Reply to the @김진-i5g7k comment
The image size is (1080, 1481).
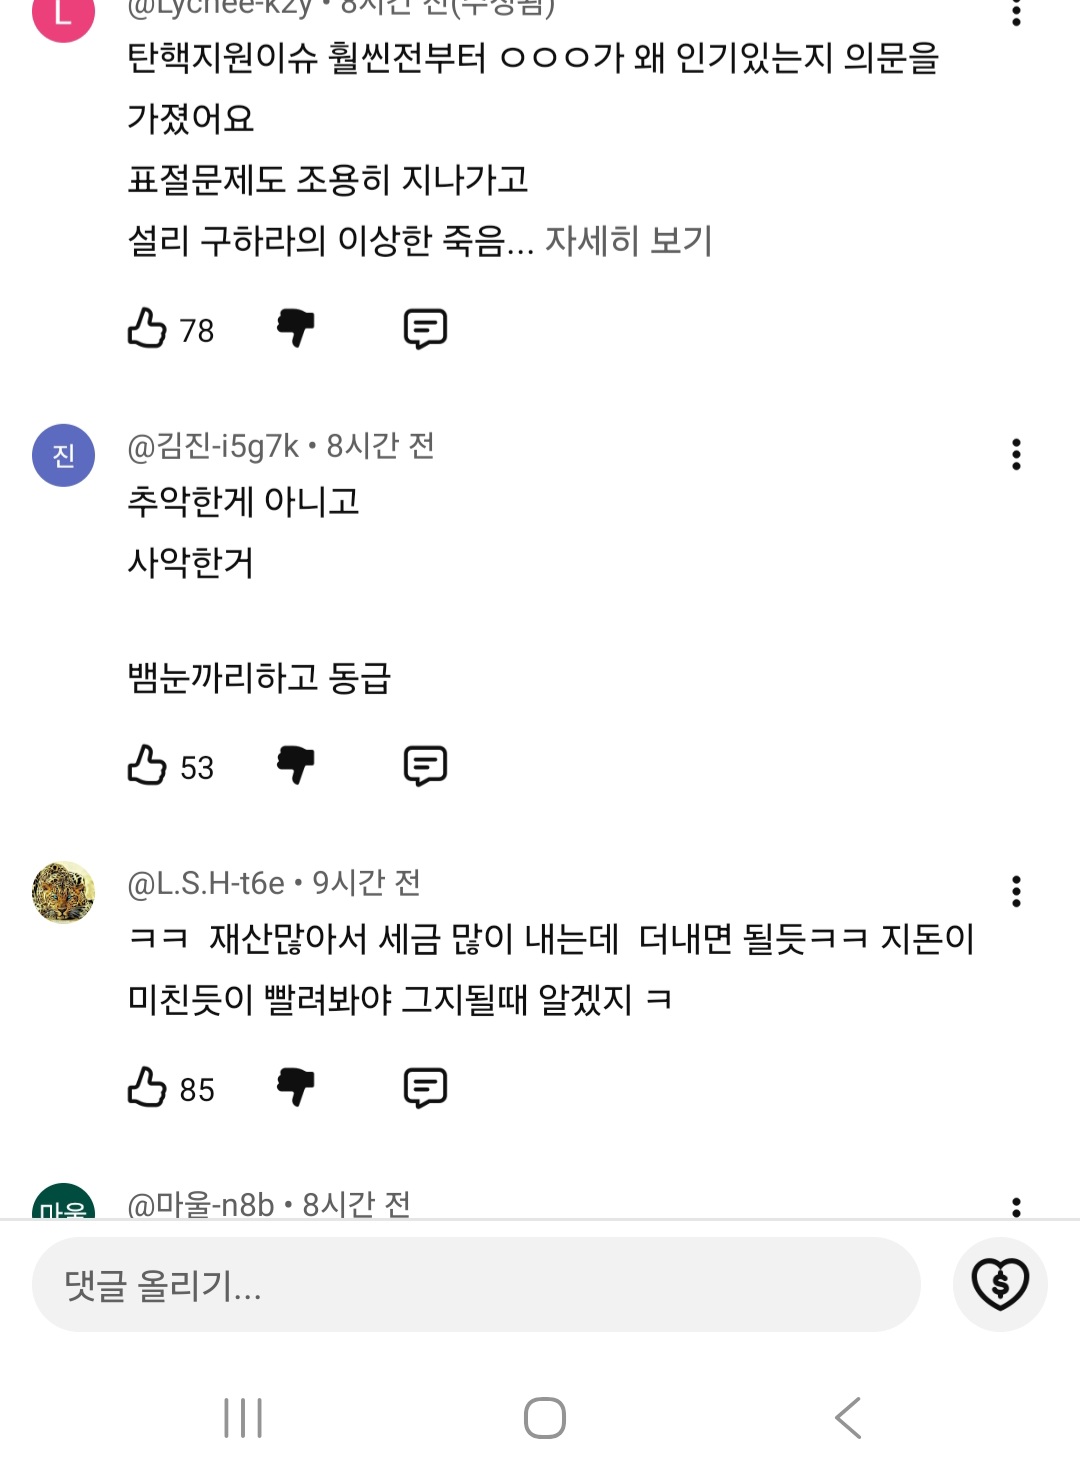point(425,766)
